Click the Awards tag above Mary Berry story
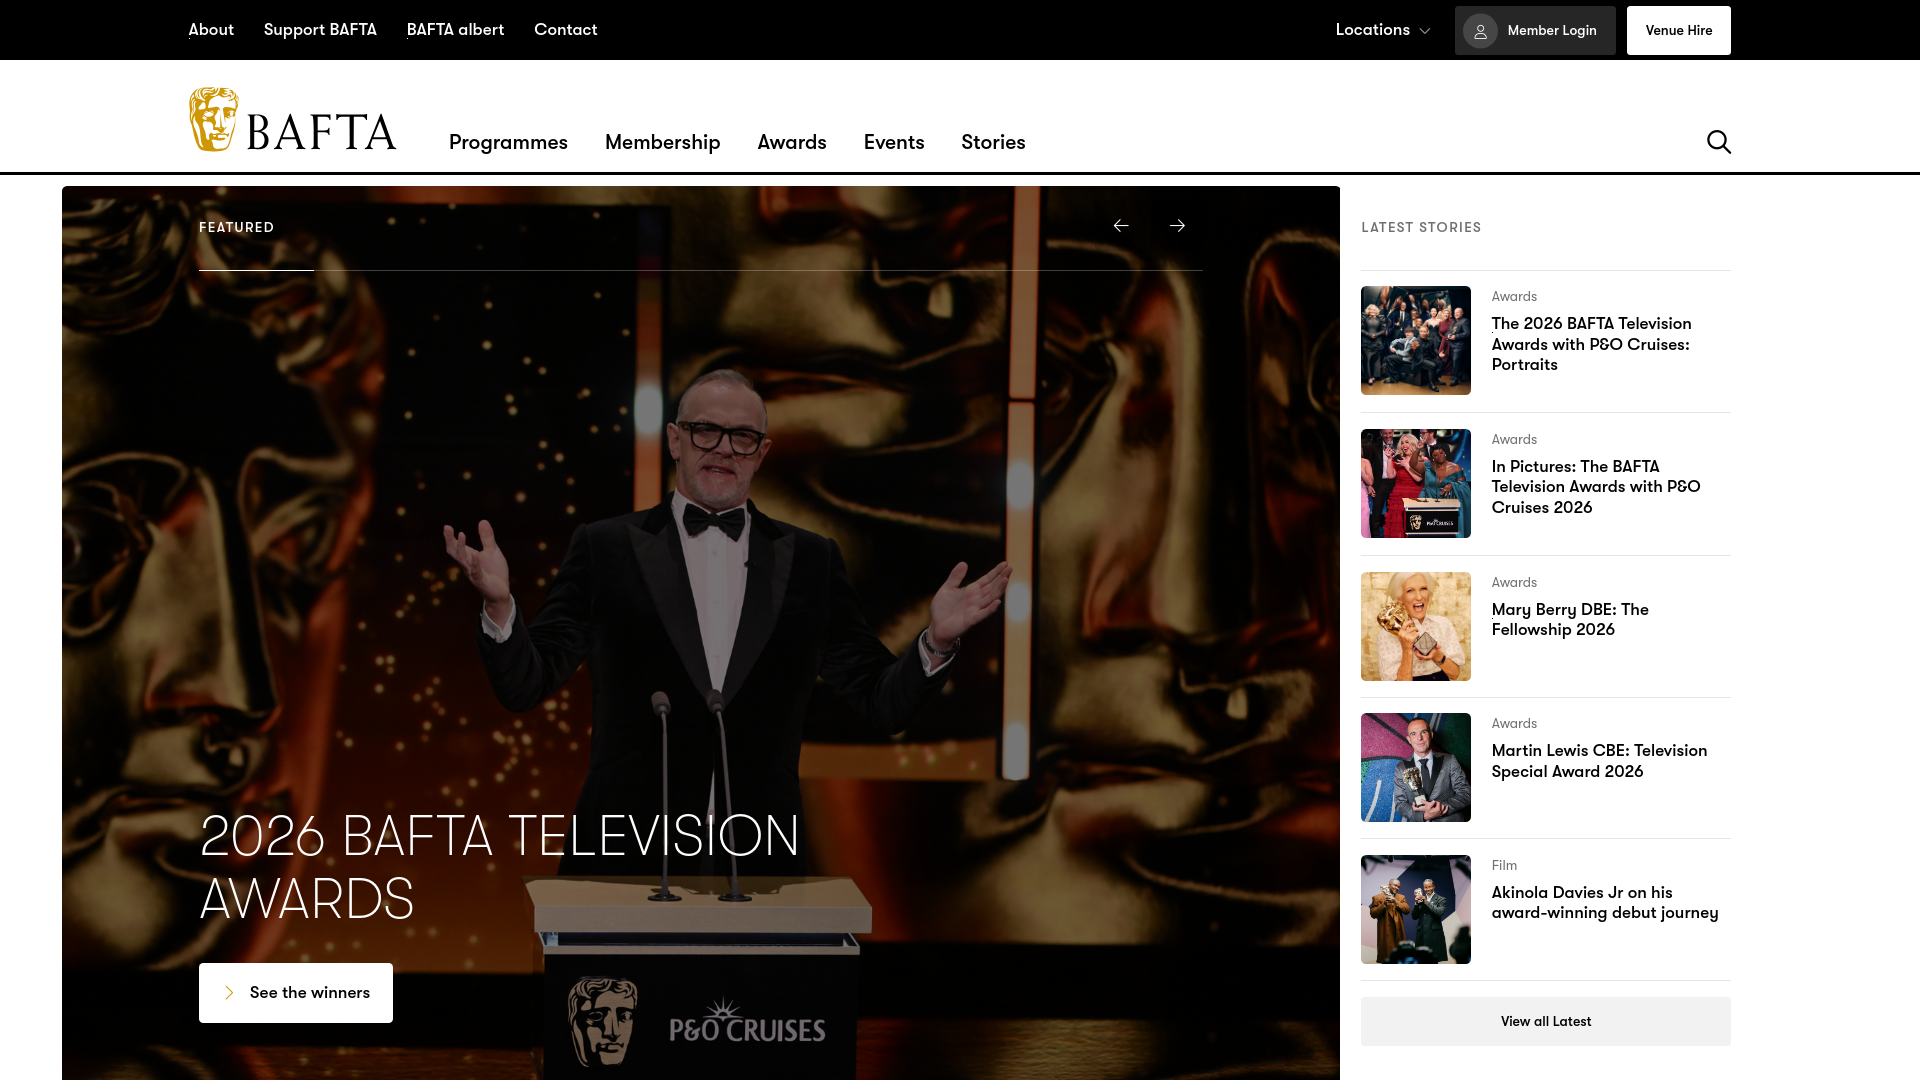This screenshot has height=1080, width=1920. tap(1514, 583)
